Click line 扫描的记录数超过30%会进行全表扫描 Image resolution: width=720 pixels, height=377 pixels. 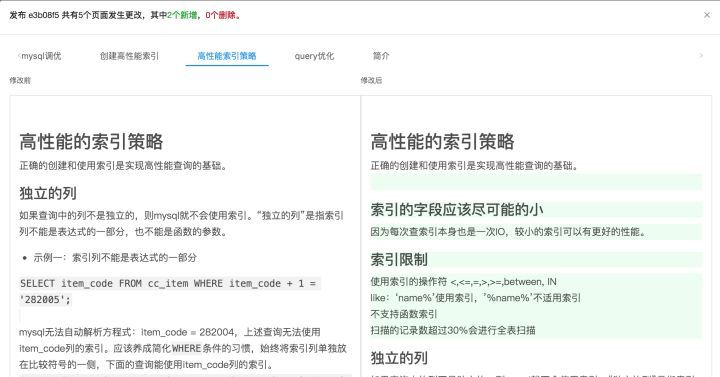coord(453,330)
